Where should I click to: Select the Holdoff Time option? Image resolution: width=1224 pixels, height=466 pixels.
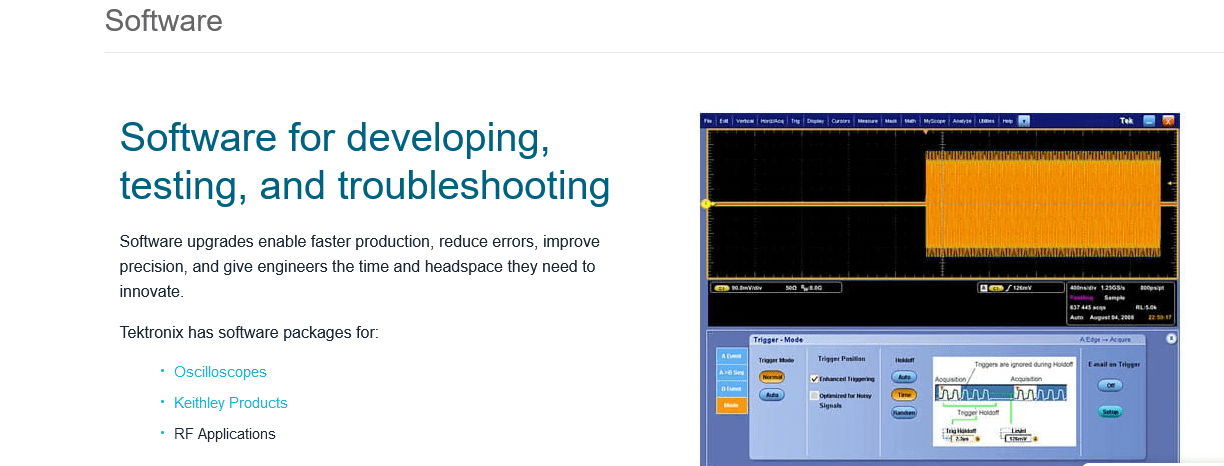tap(904, 395)
